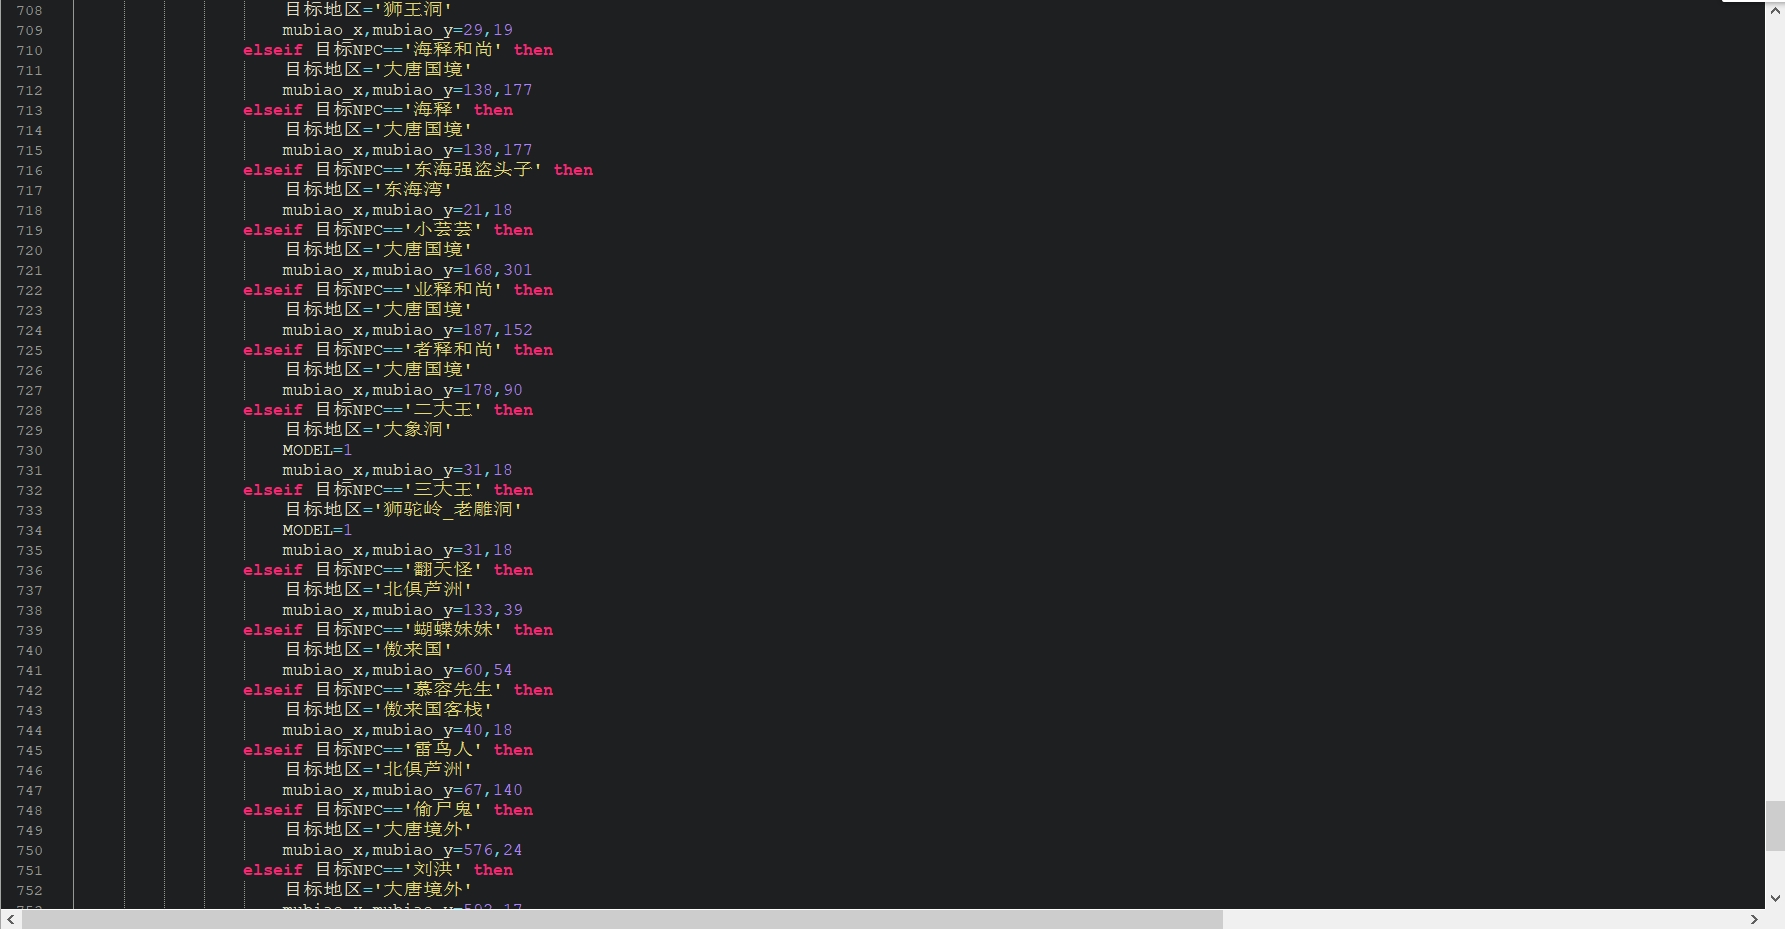Click the 'elseif' keyword on line 739

pyautogui.click(x=272, y=630)
